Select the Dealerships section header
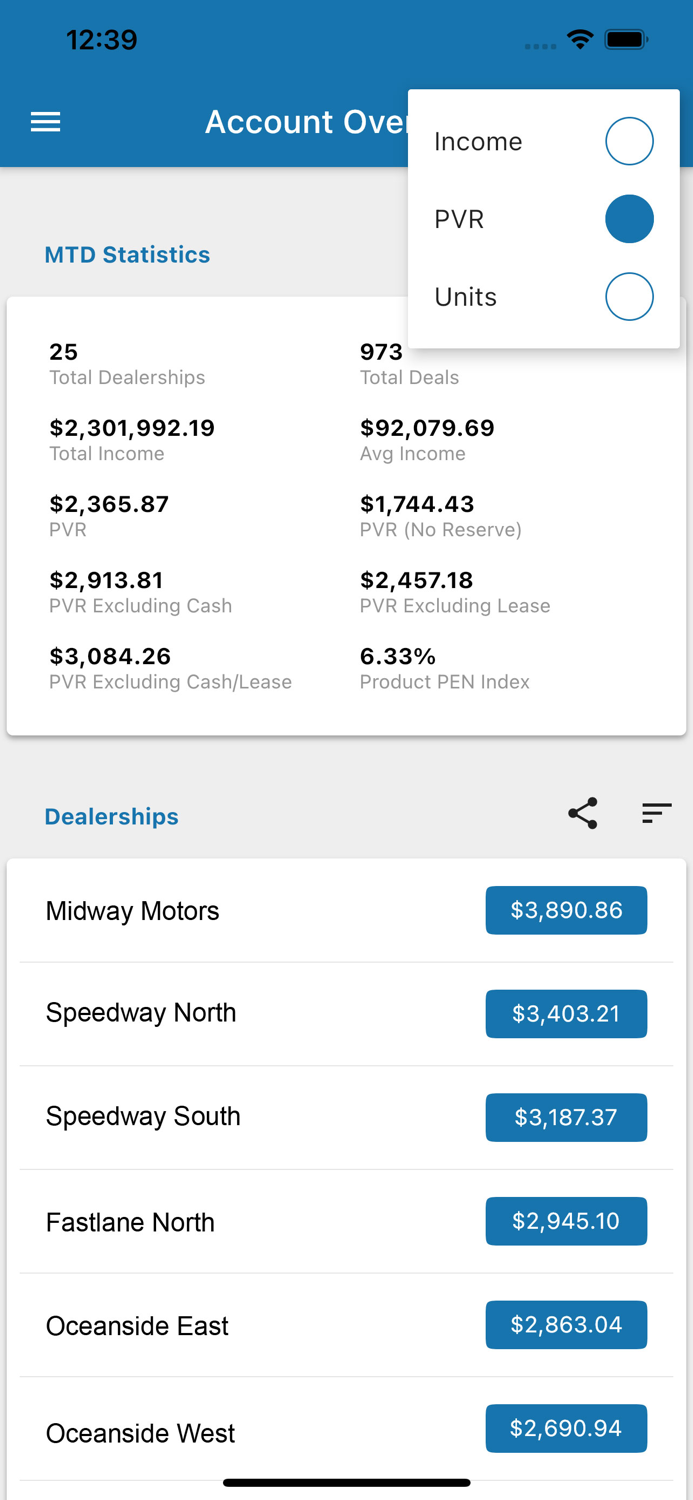Image resolution: width=693 pixels, height=1500 pixels. pyautogui.click(x=111, y=816)
